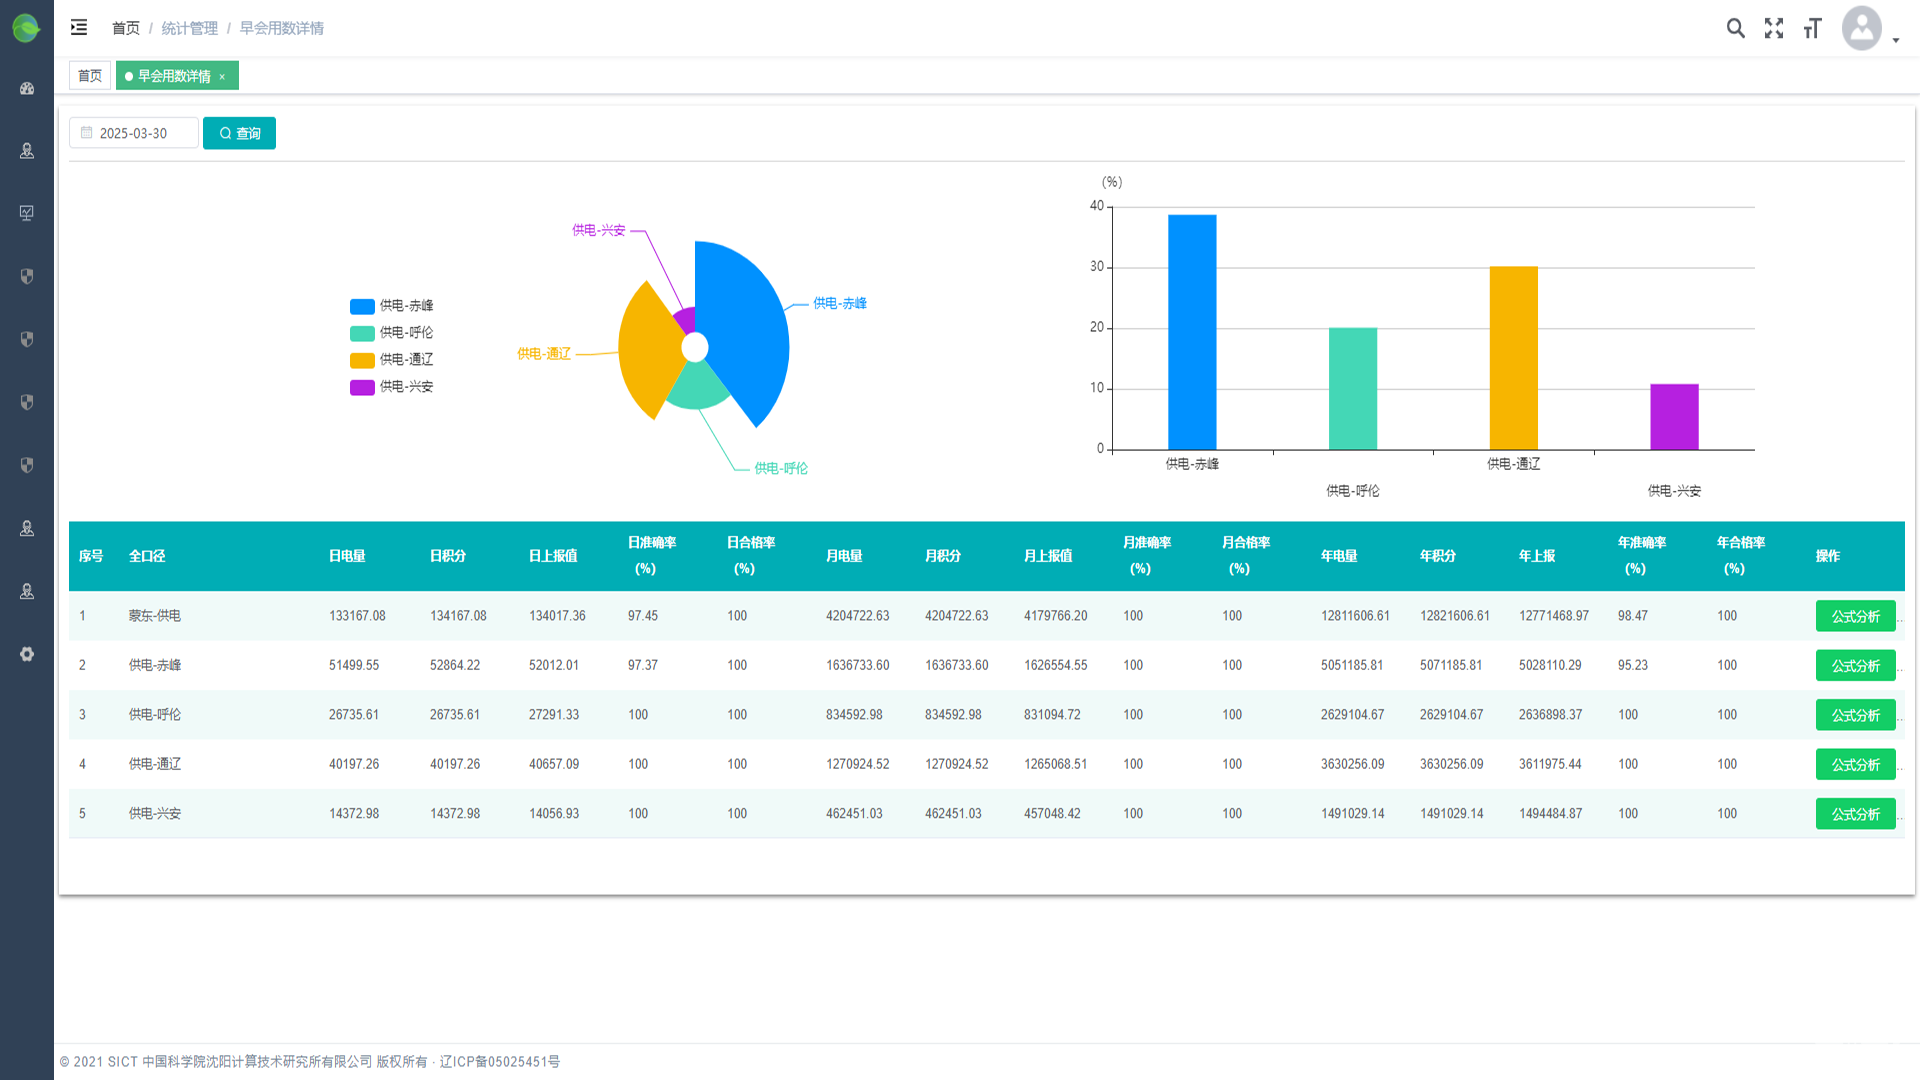Screen dimensions: 1920x1080
Task: Close the 早会用数详情 tab
Action: pyautogui.click(x=222, y=77)
